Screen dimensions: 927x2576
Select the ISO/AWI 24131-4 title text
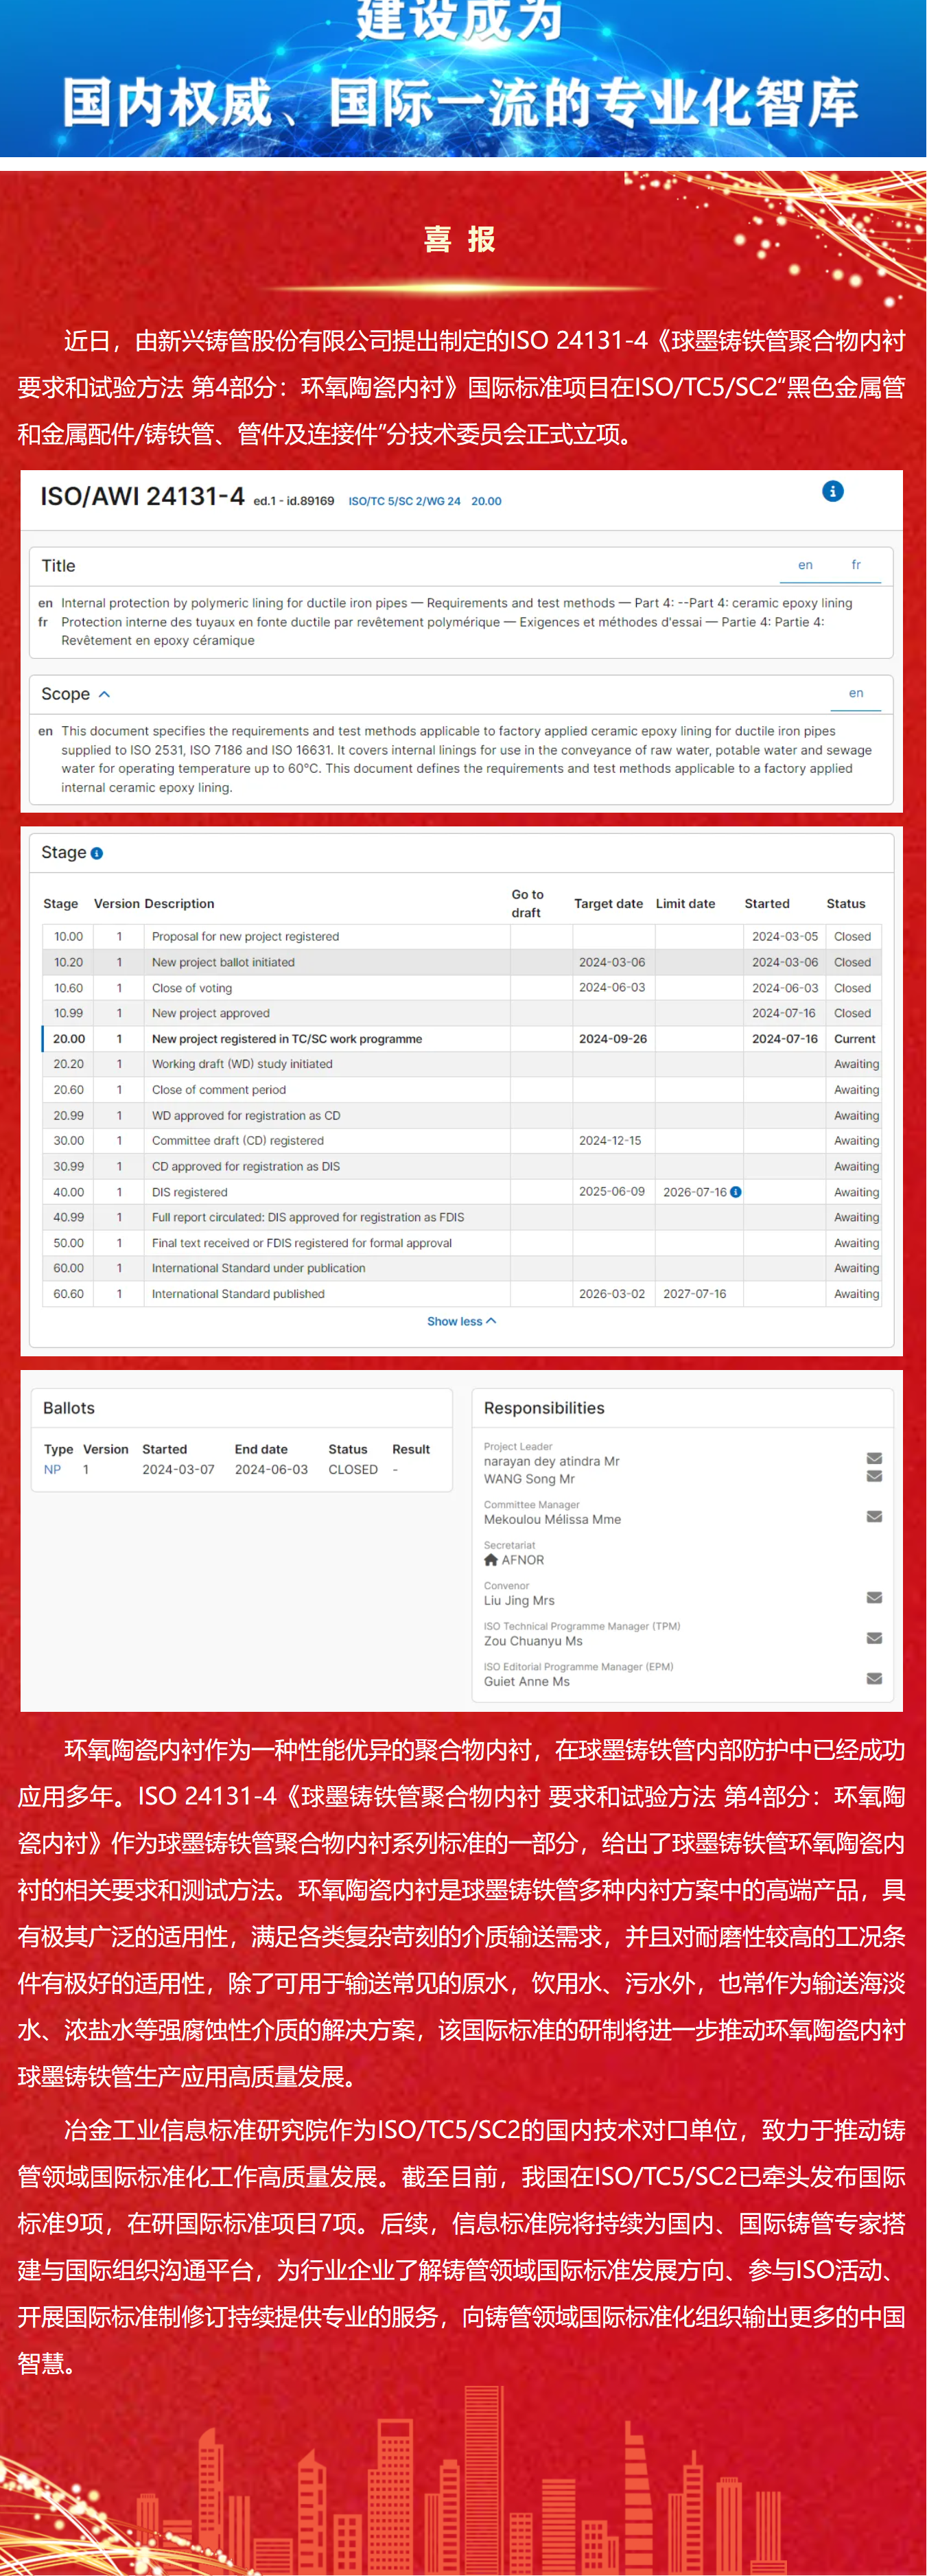tap(142, 497)
